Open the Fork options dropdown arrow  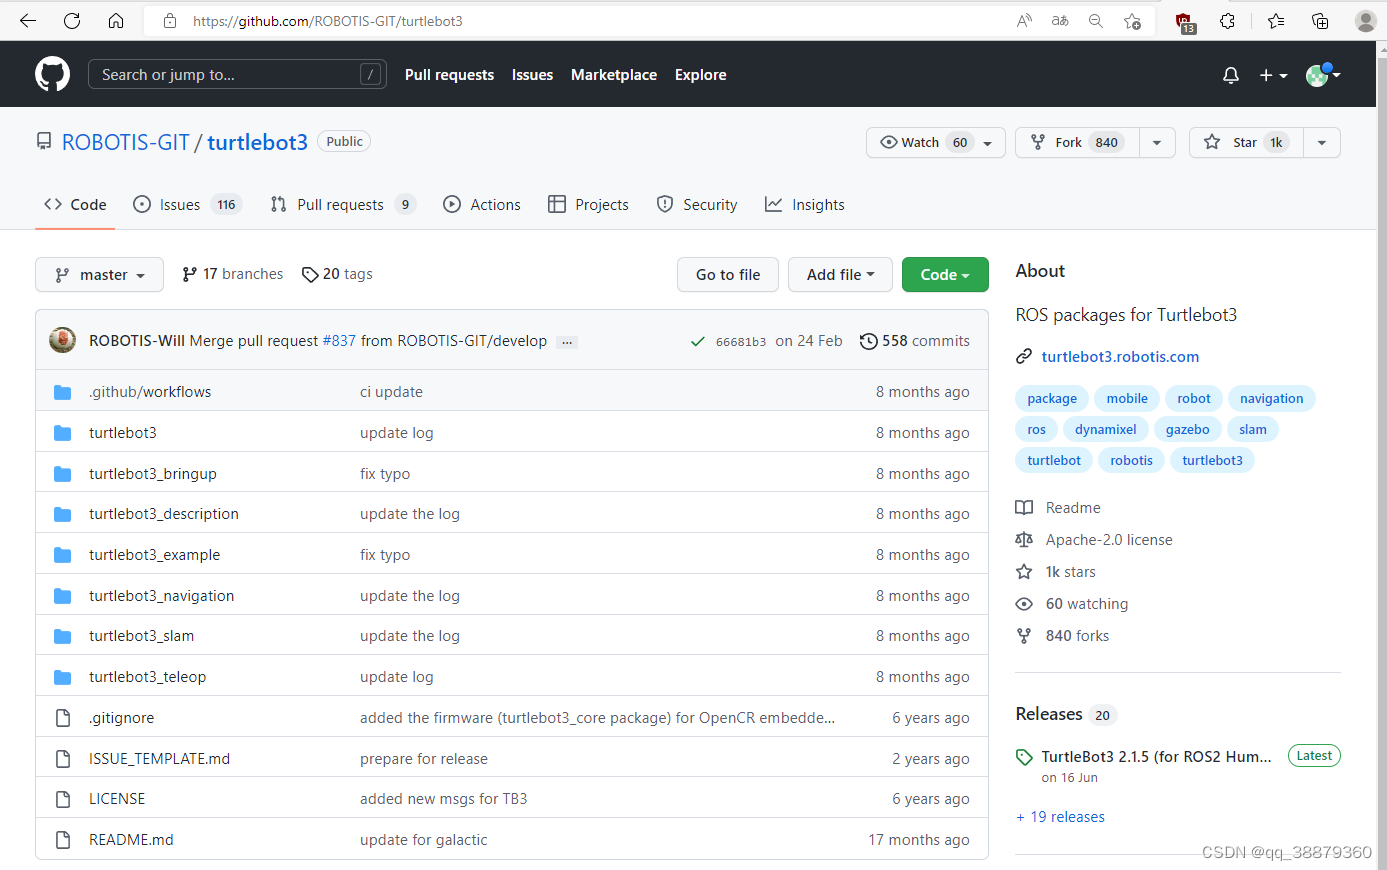pos(1157,142)
